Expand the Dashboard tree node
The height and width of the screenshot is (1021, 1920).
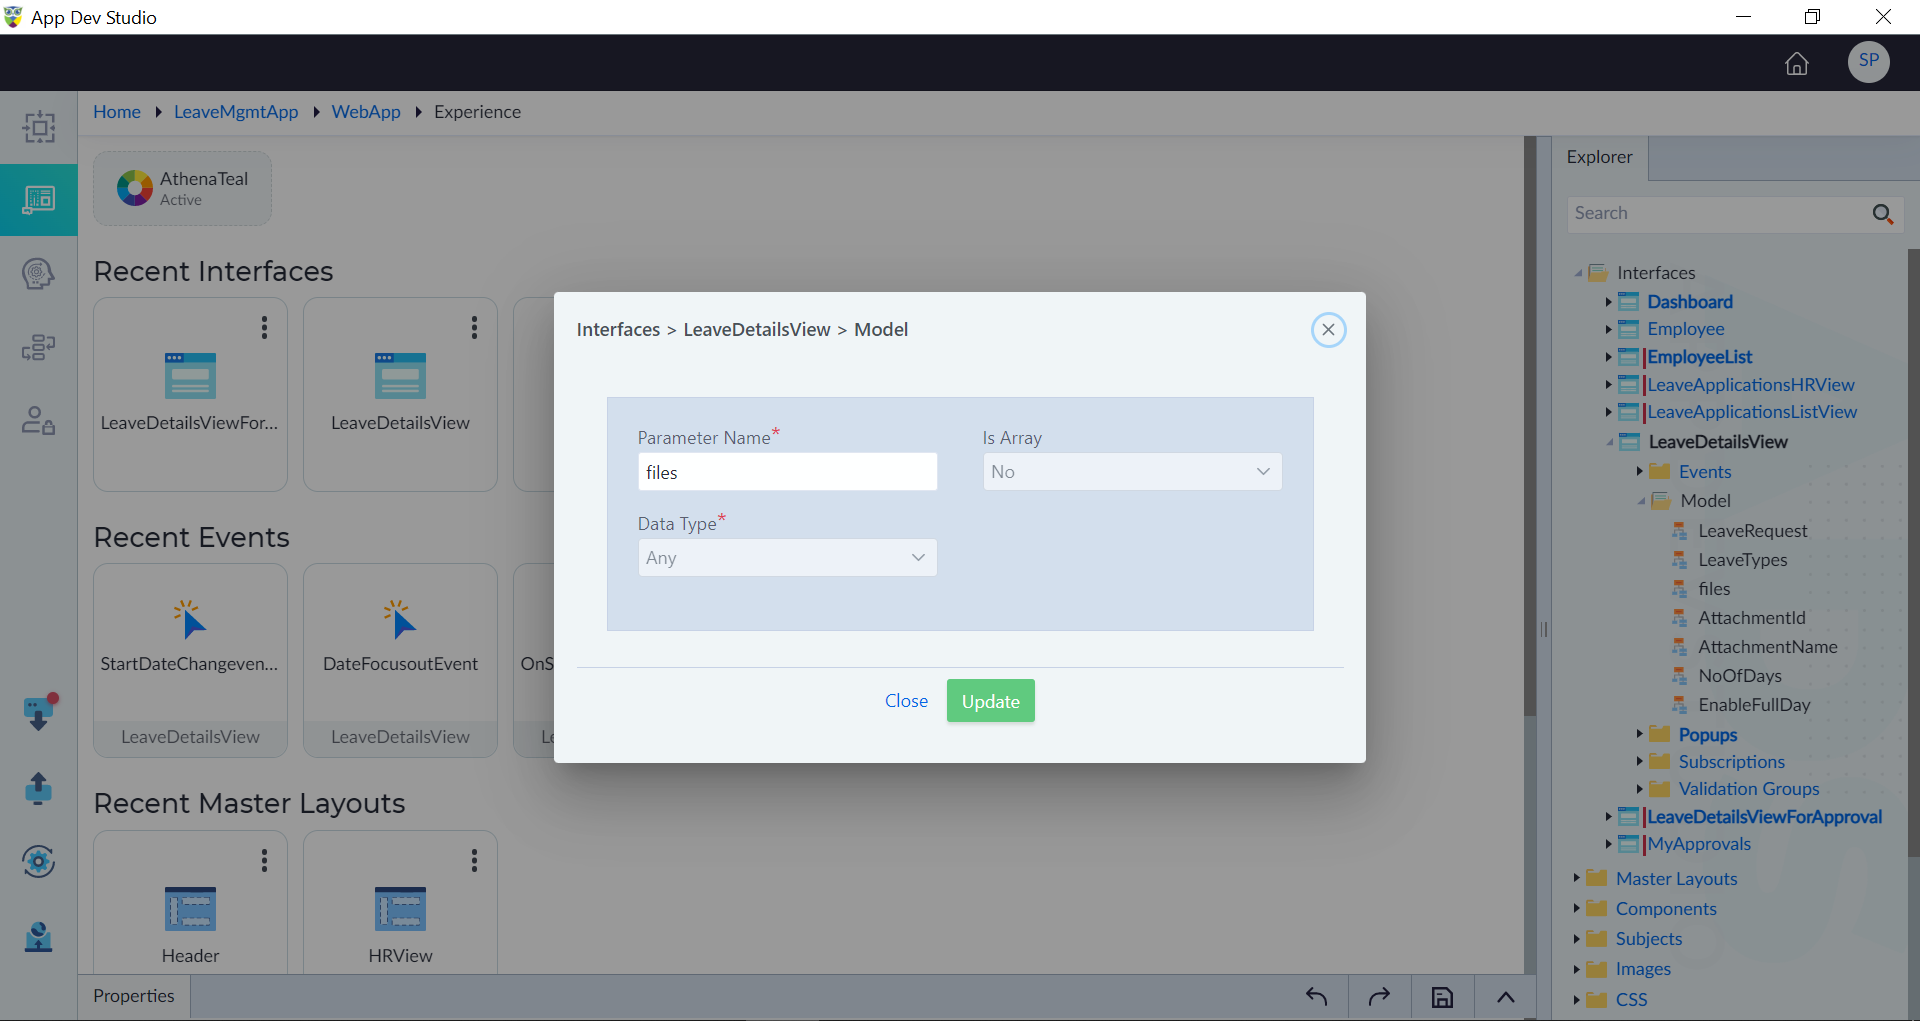1608,302
